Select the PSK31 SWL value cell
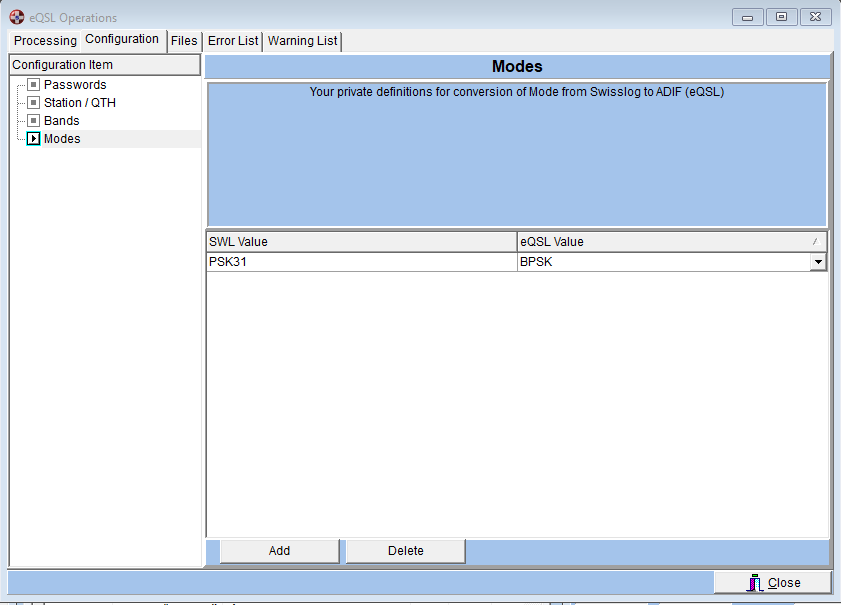Screen dimensions: 841x605 pyautogui.click(x=360, y=262)
